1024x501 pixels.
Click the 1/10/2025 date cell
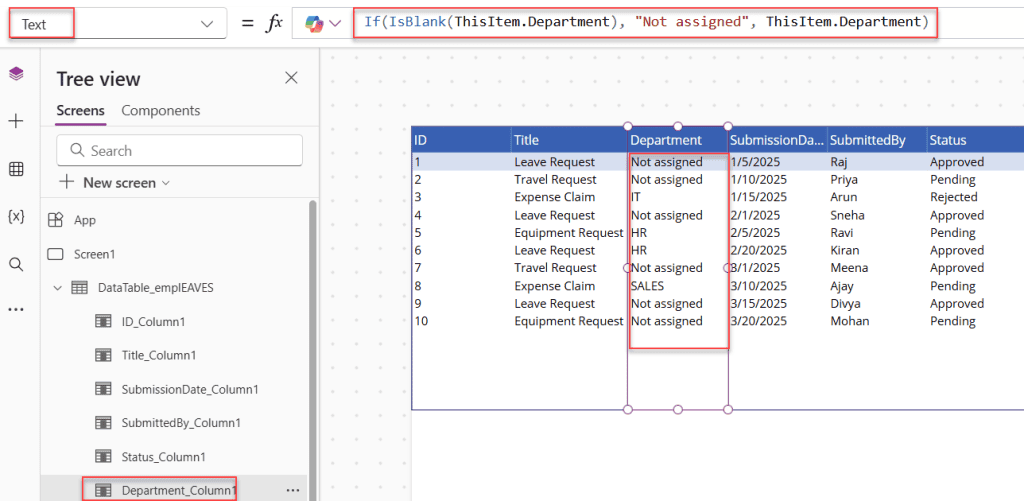pos(759,180)
